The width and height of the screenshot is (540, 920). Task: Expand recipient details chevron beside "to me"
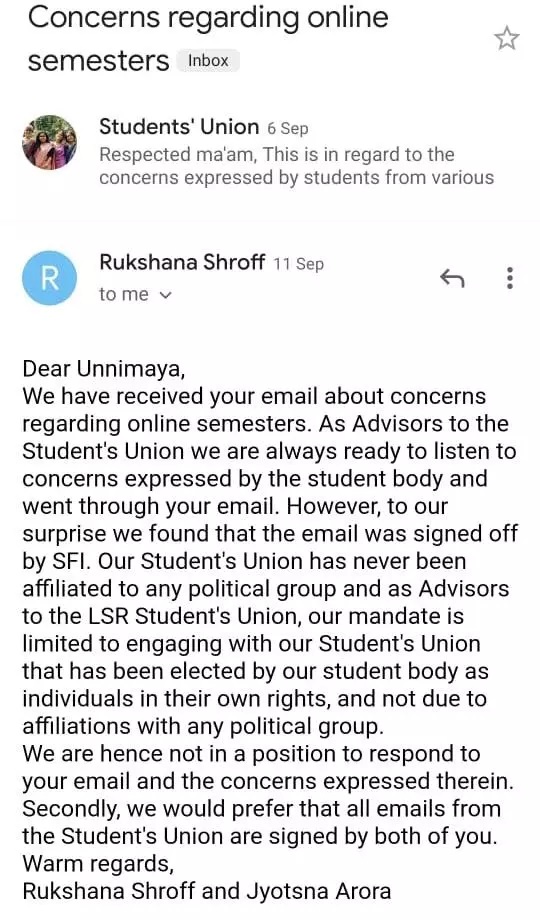pos(166,295)
